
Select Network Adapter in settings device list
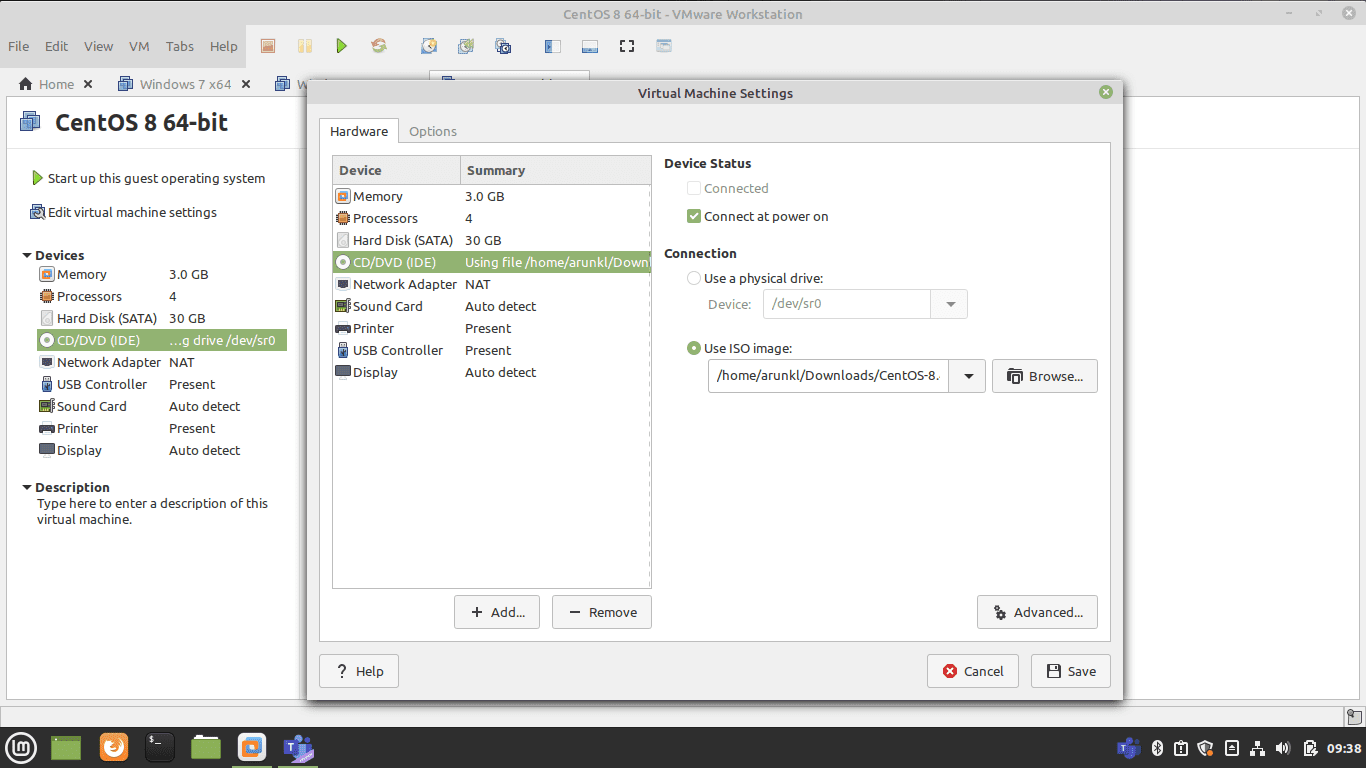pyautogui.click(x=491, y=284)
